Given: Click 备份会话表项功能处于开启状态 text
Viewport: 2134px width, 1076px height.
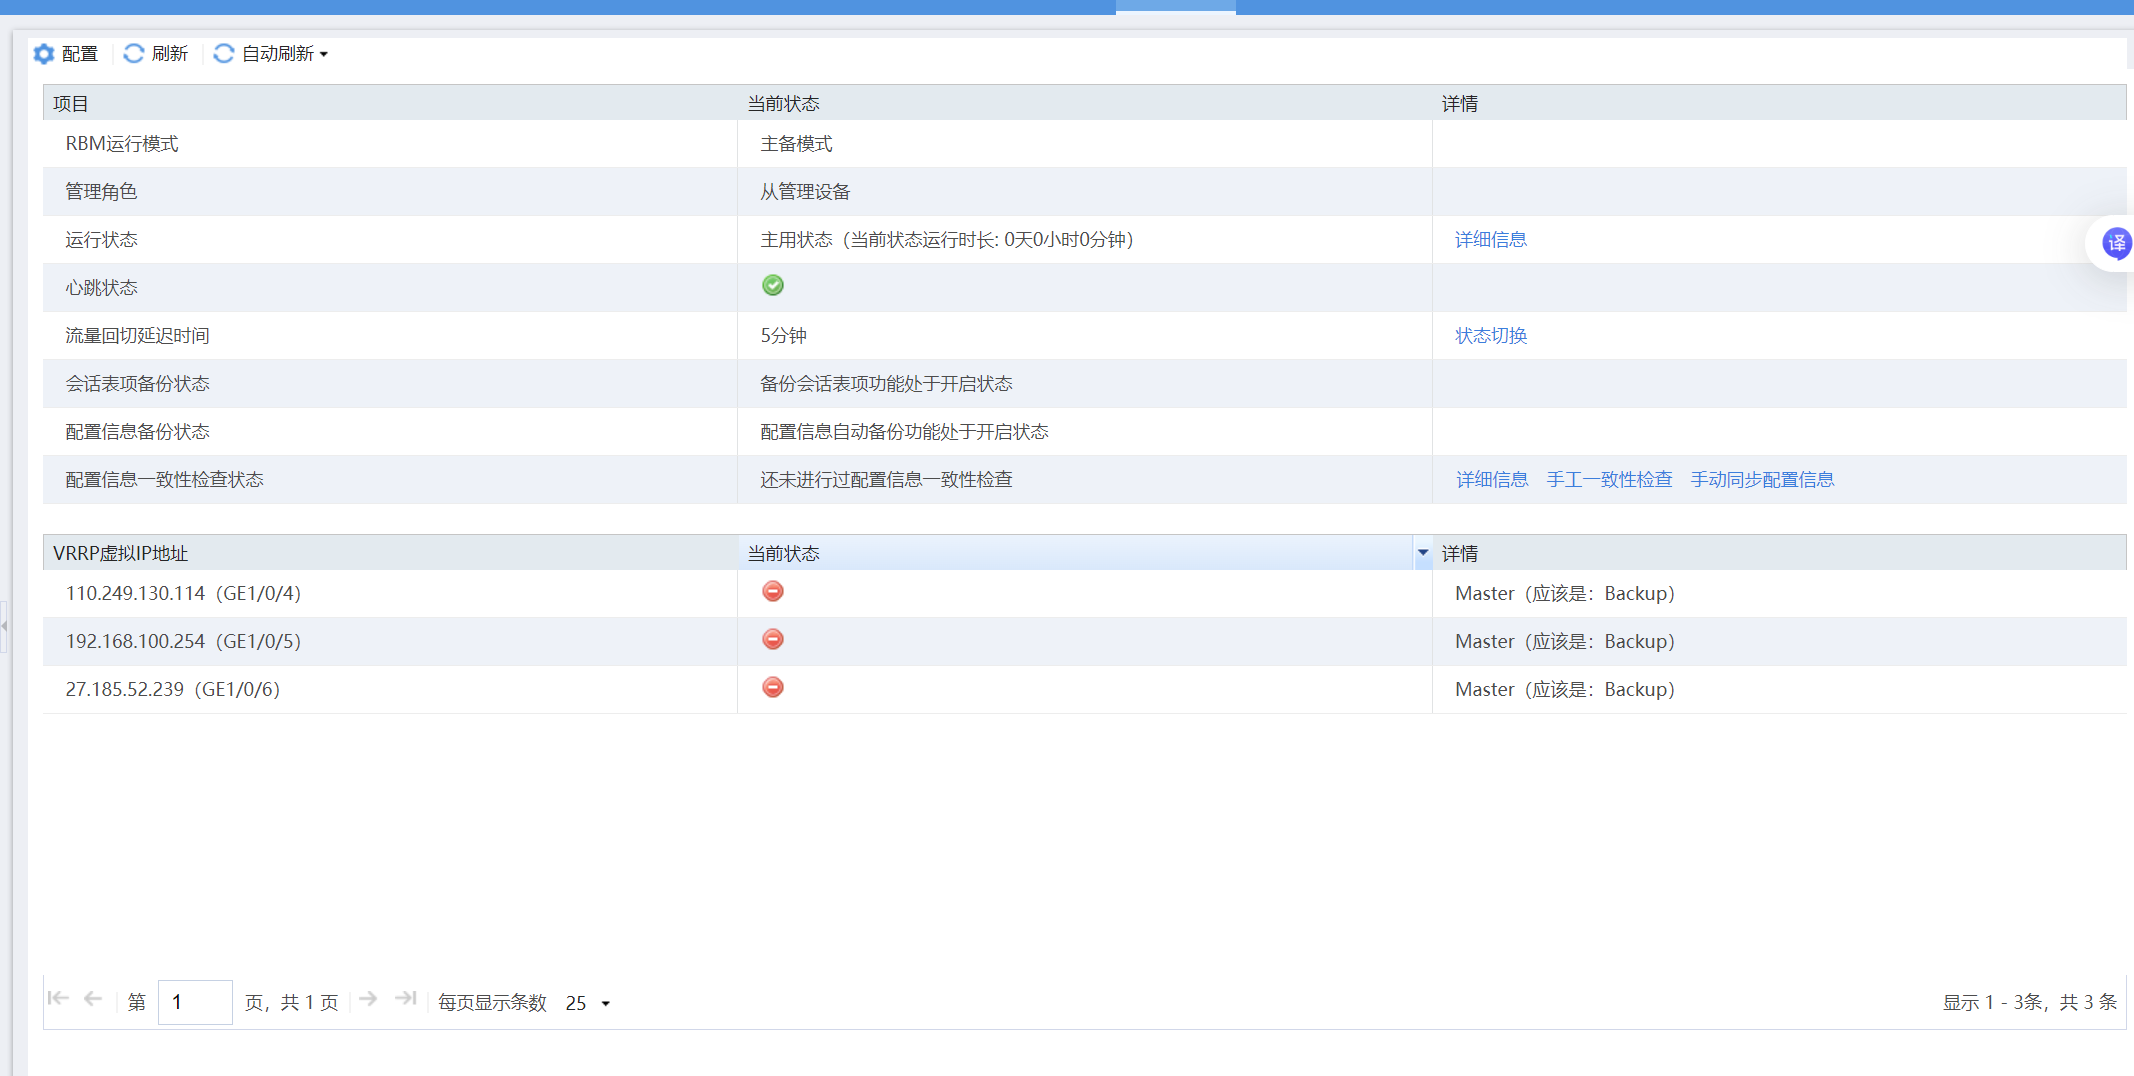Looking at the screenshot, I should pyautogui.click(x=886, y=384).
